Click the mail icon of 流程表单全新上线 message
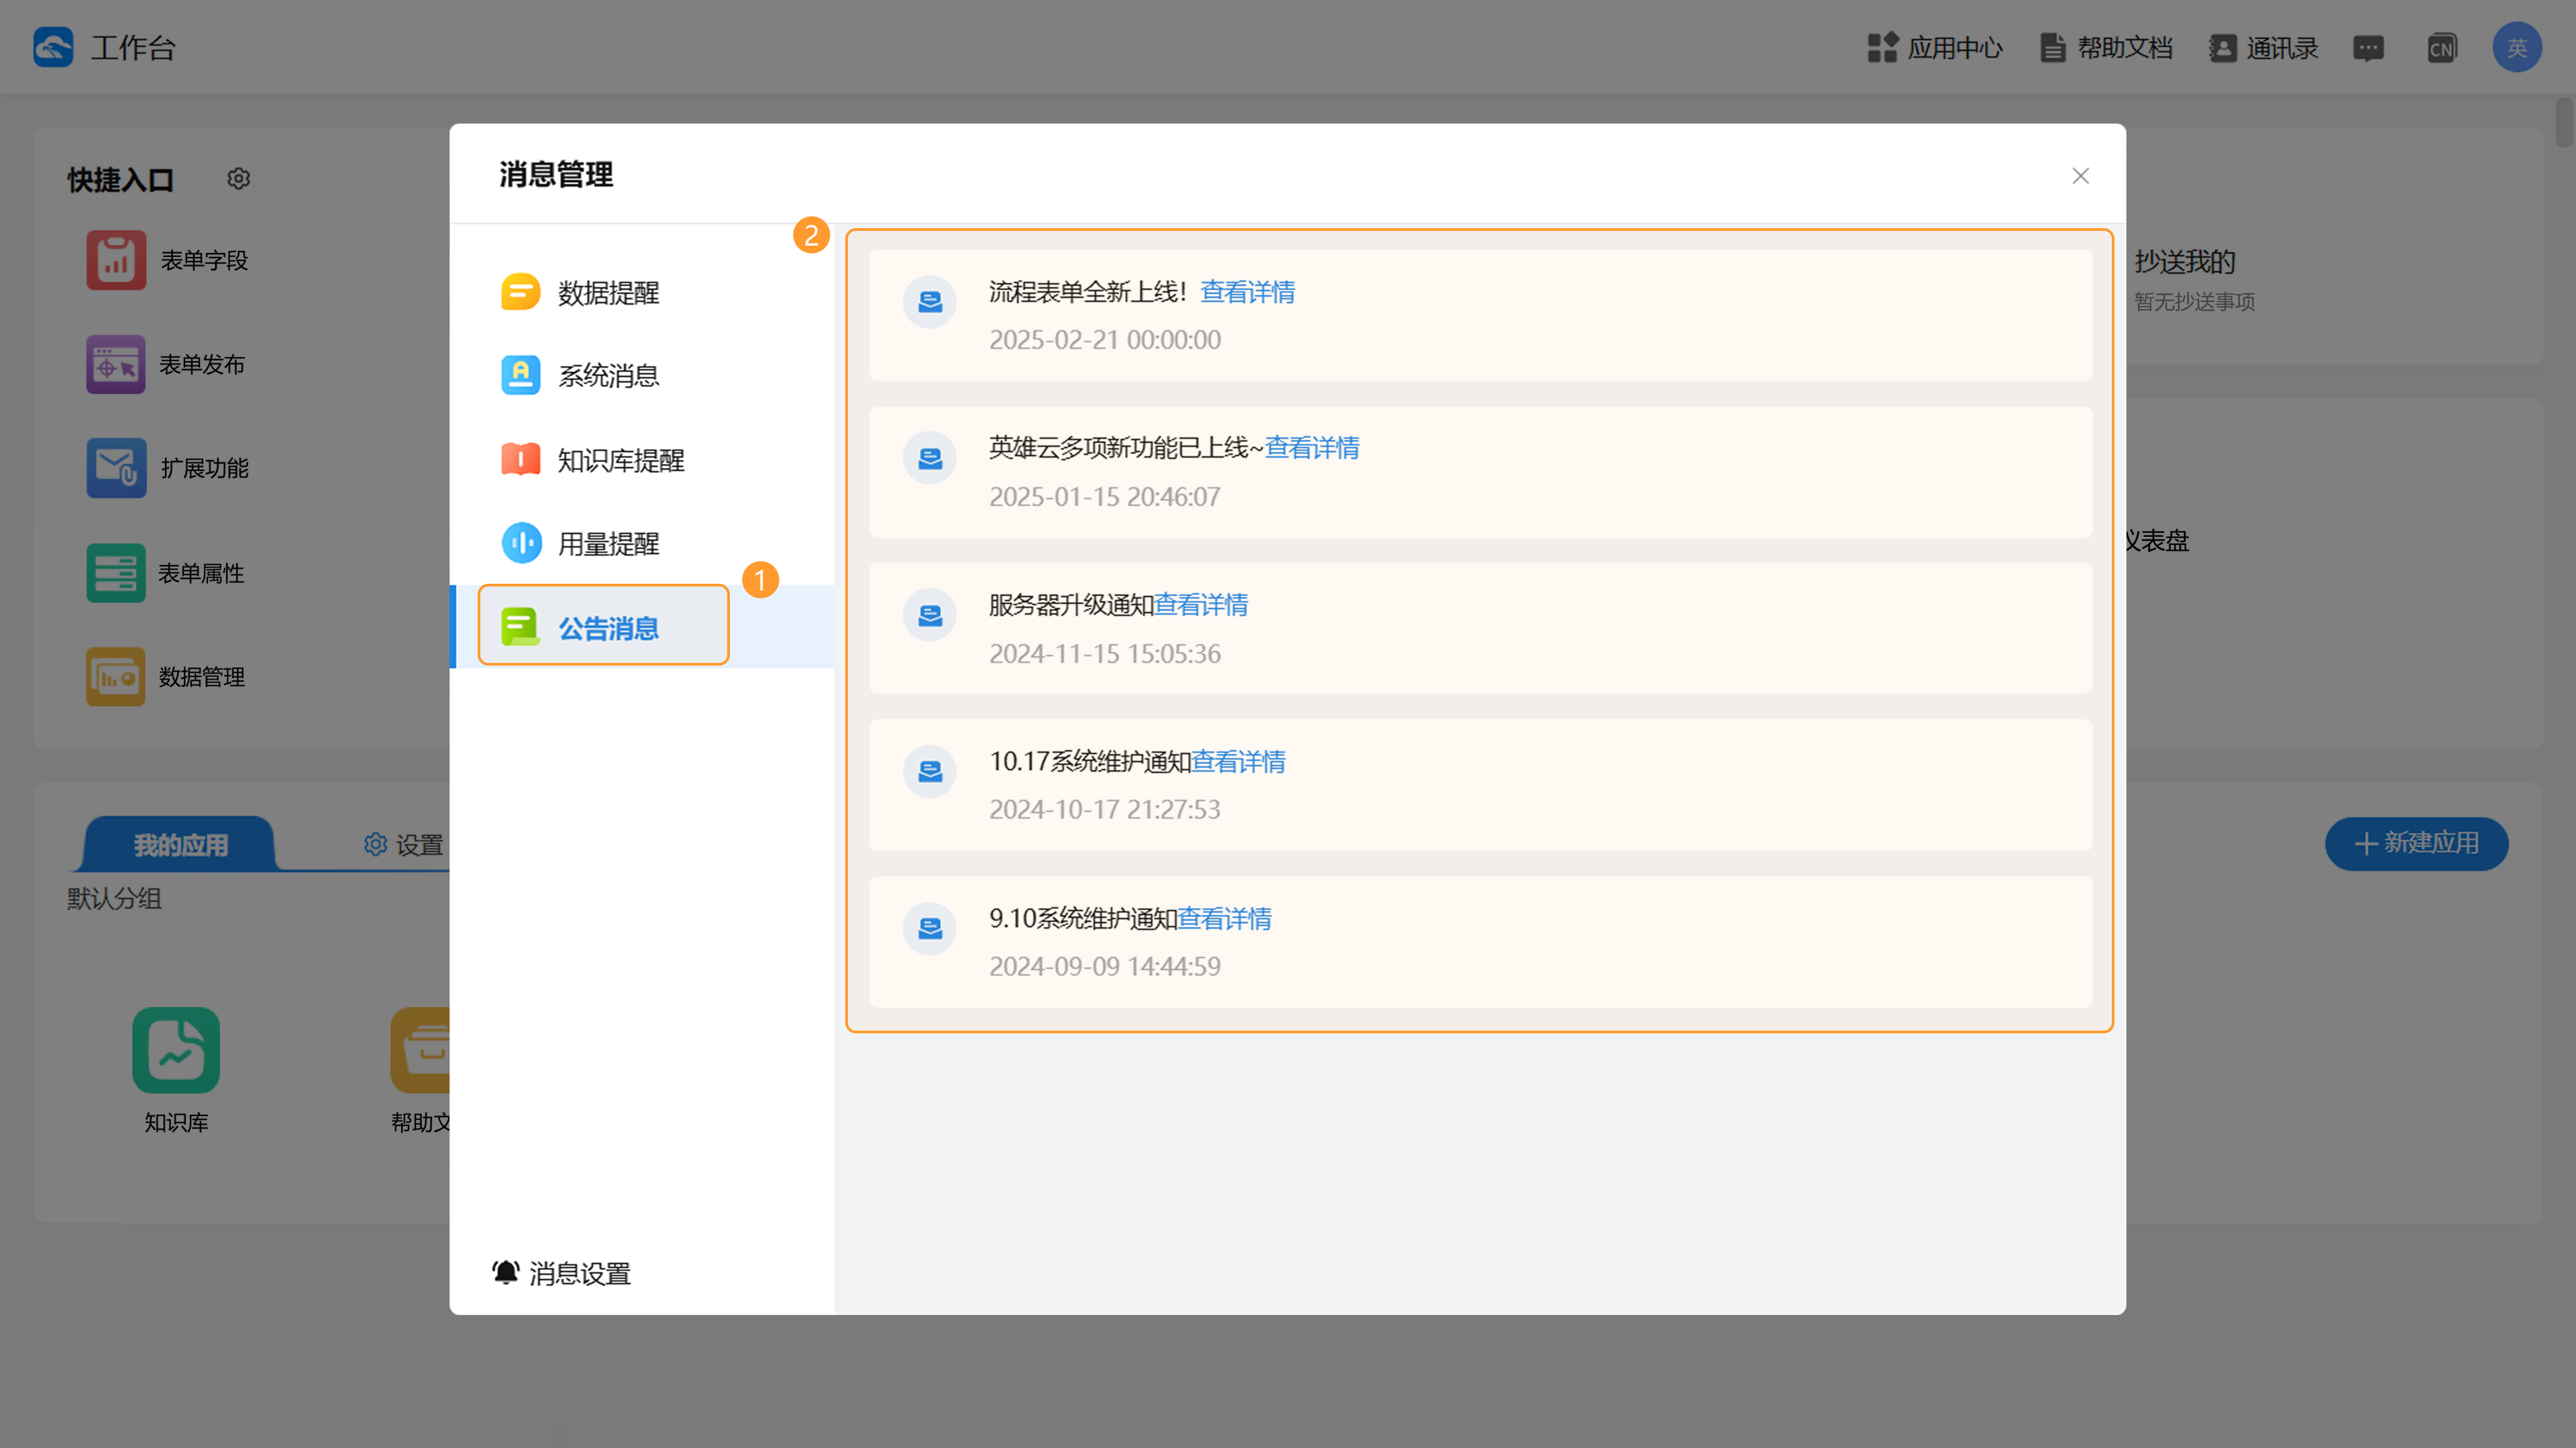This screenshot has width=2576, height=1448. point(930,302)
